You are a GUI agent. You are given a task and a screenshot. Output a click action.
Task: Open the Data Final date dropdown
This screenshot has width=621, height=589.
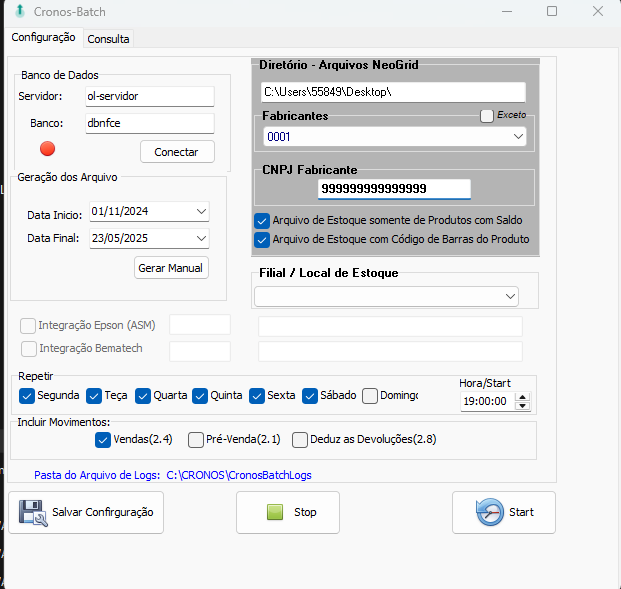coord(201,238)
